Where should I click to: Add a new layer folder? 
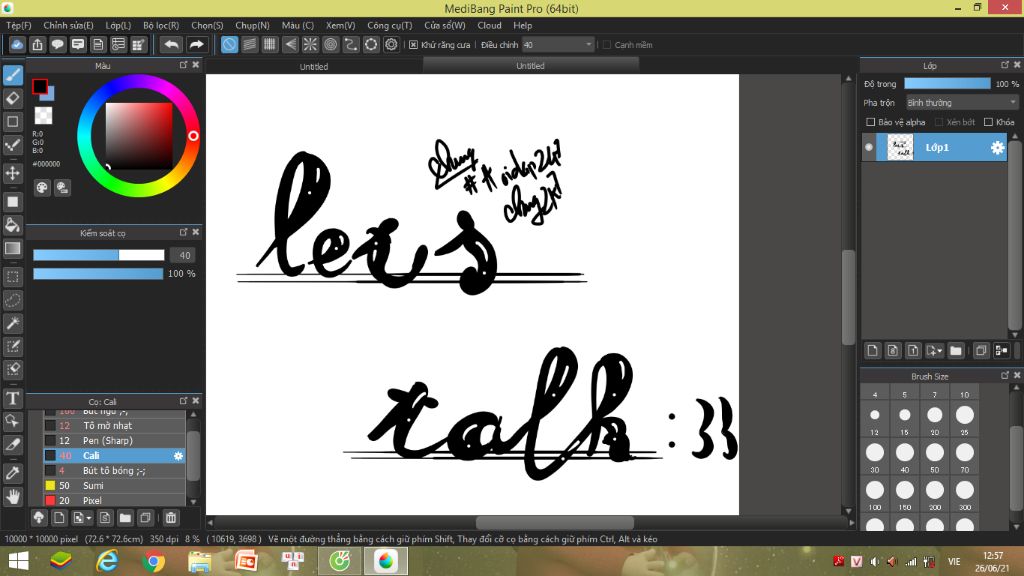pyautogui.click(x=956, y=351)
